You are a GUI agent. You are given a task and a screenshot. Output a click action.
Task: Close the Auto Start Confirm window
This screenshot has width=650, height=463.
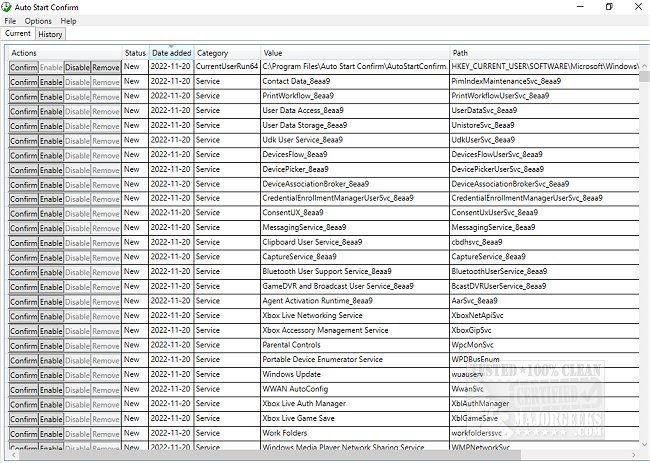(638, 7)
